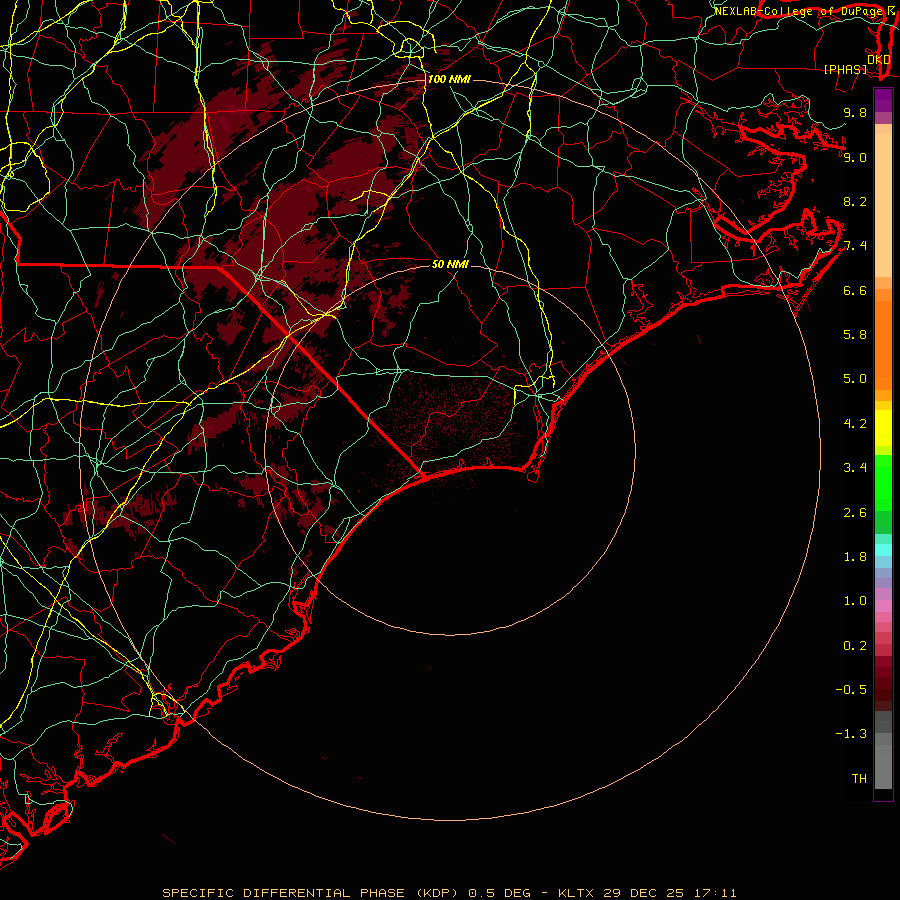Click the [PHAS] unit label

tap(845, 69)
